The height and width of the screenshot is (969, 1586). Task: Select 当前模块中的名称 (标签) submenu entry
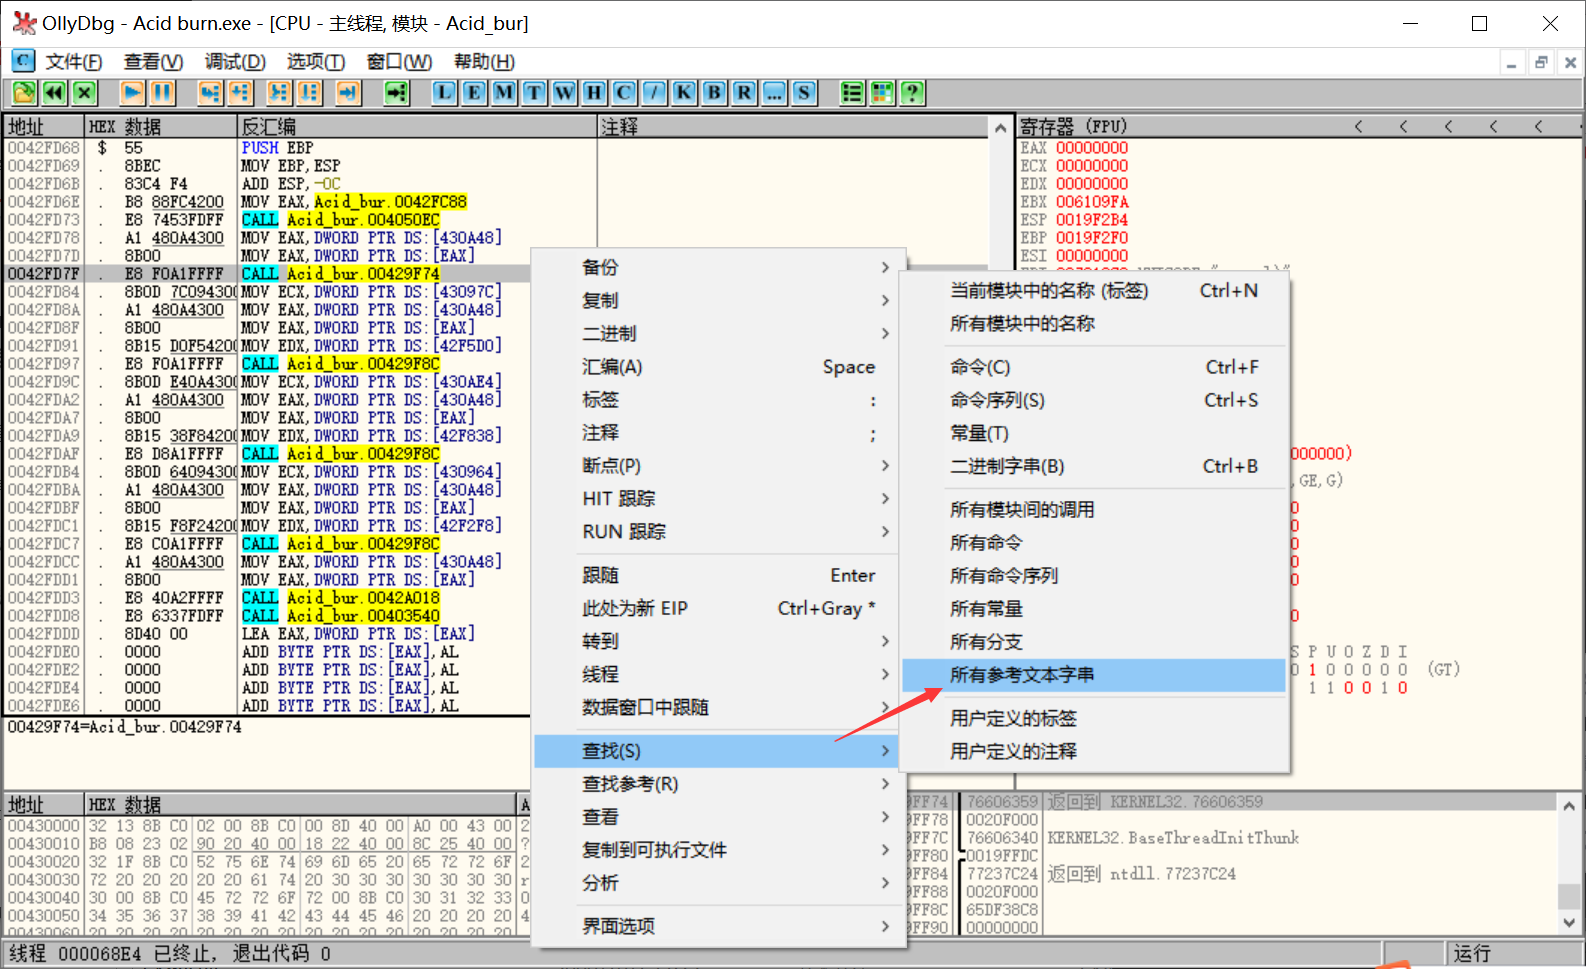tap(1093, 290)
